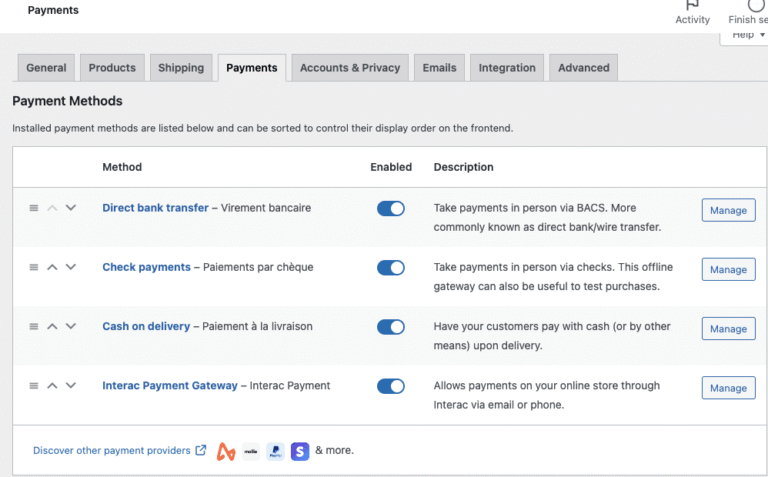
Task: Move Check payments down one row
Action: 71,267
